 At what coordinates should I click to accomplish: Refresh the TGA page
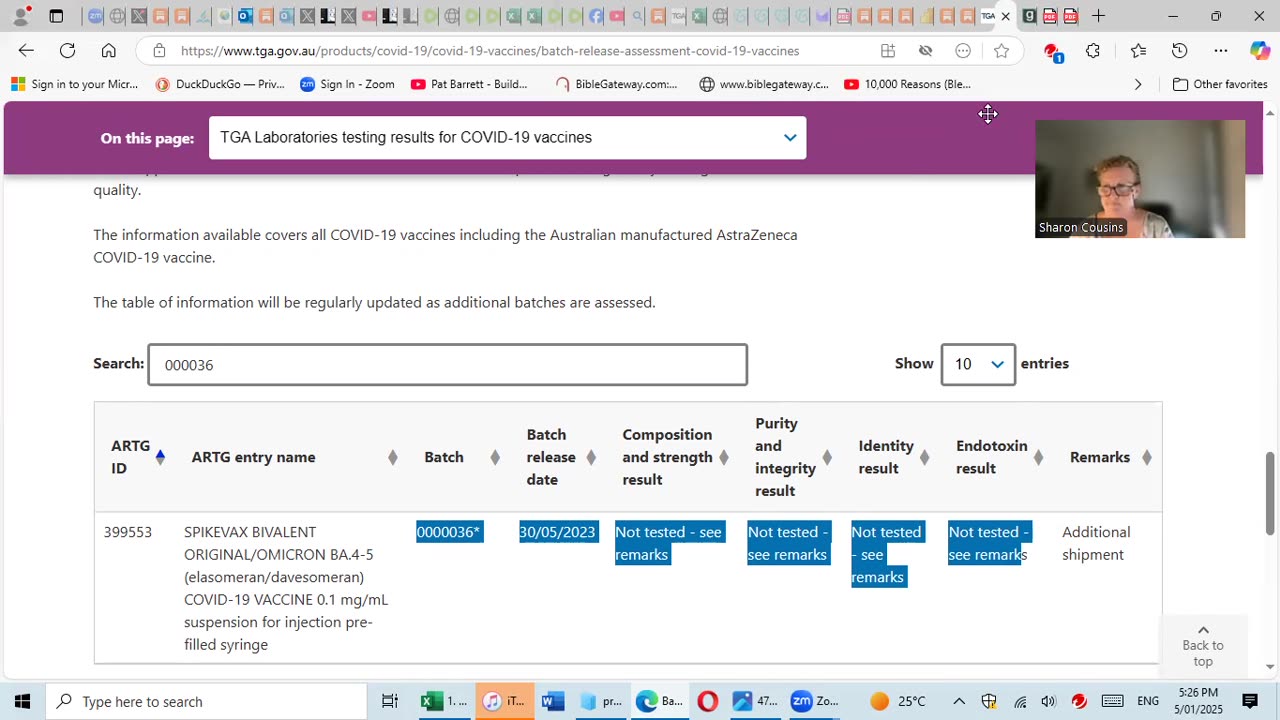pos(67,51)
